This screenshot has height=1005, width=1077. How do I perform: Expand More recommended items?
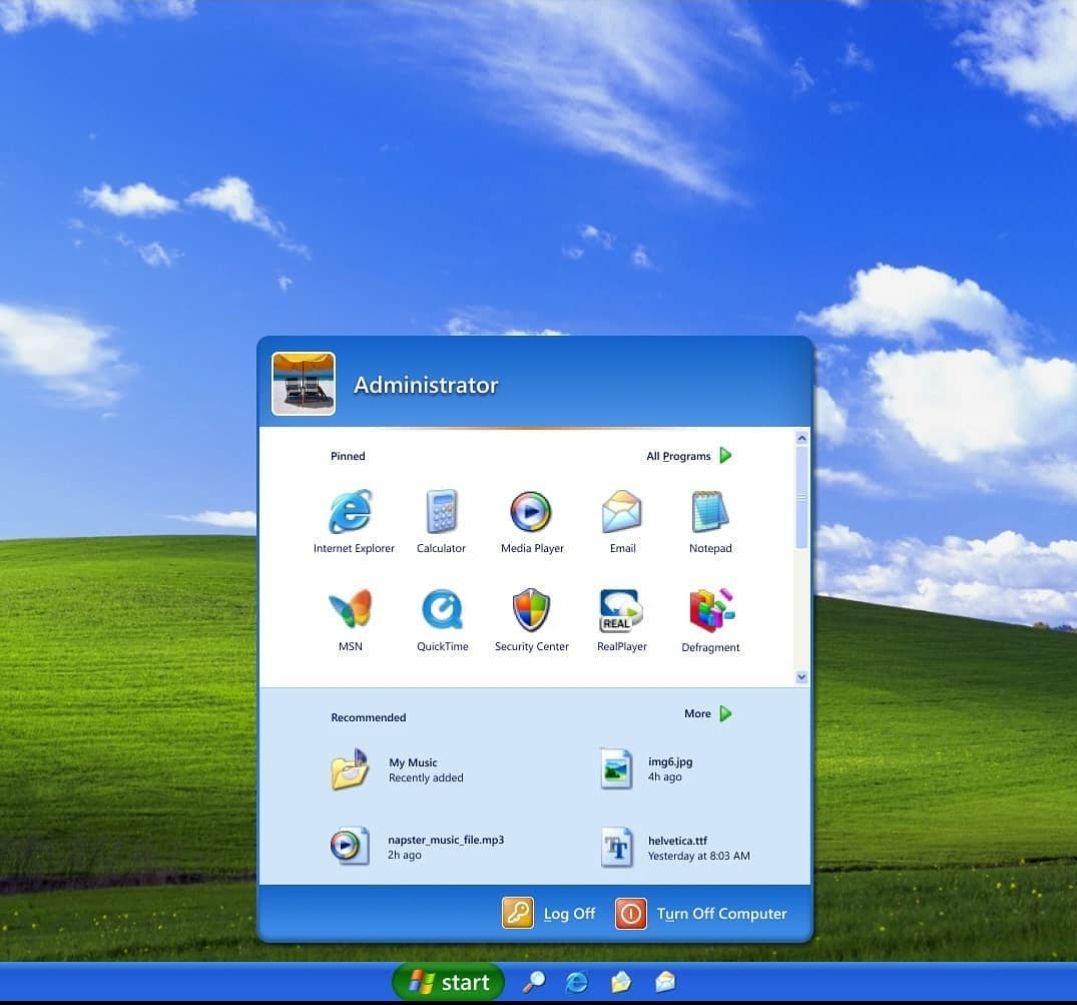(x=708, y=714)
